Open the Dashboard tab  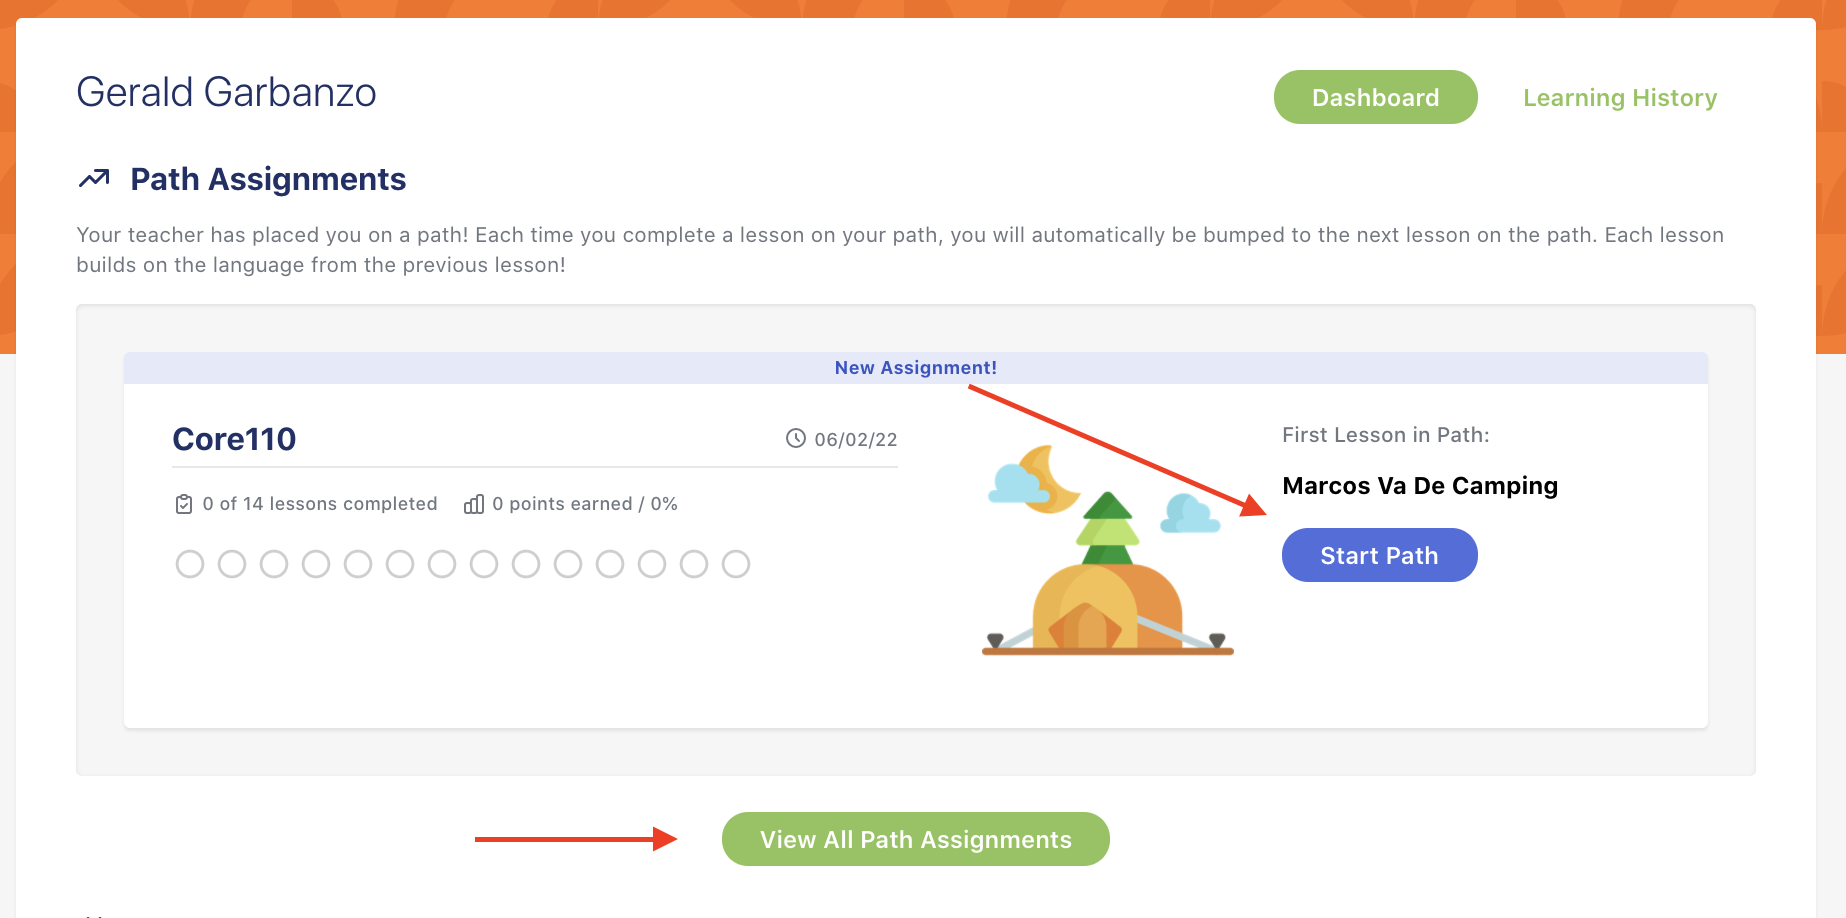click(1375, 97)
